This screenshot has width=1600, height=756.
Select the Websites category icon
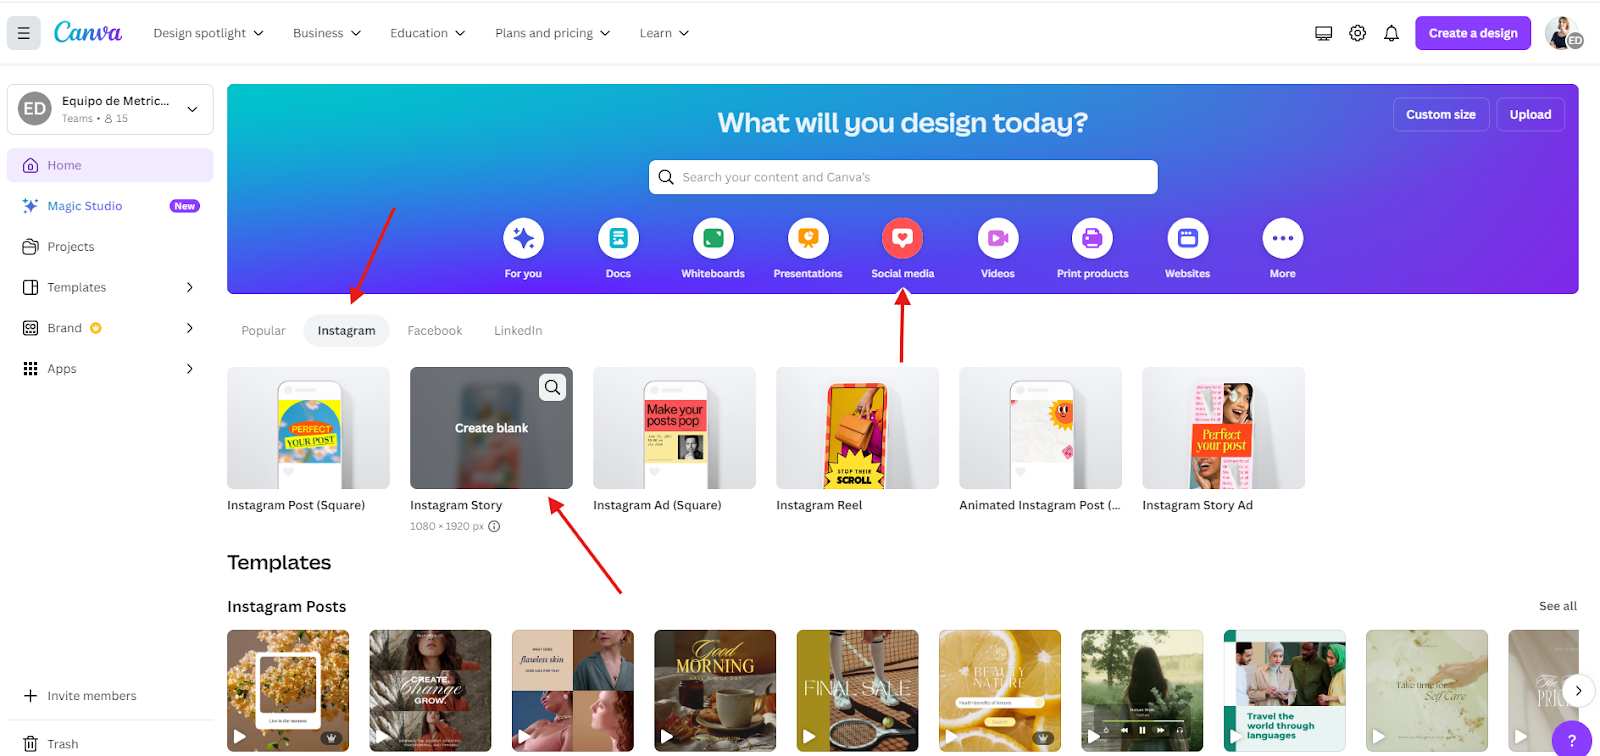pyautogui.click(x=1188, y=238)
